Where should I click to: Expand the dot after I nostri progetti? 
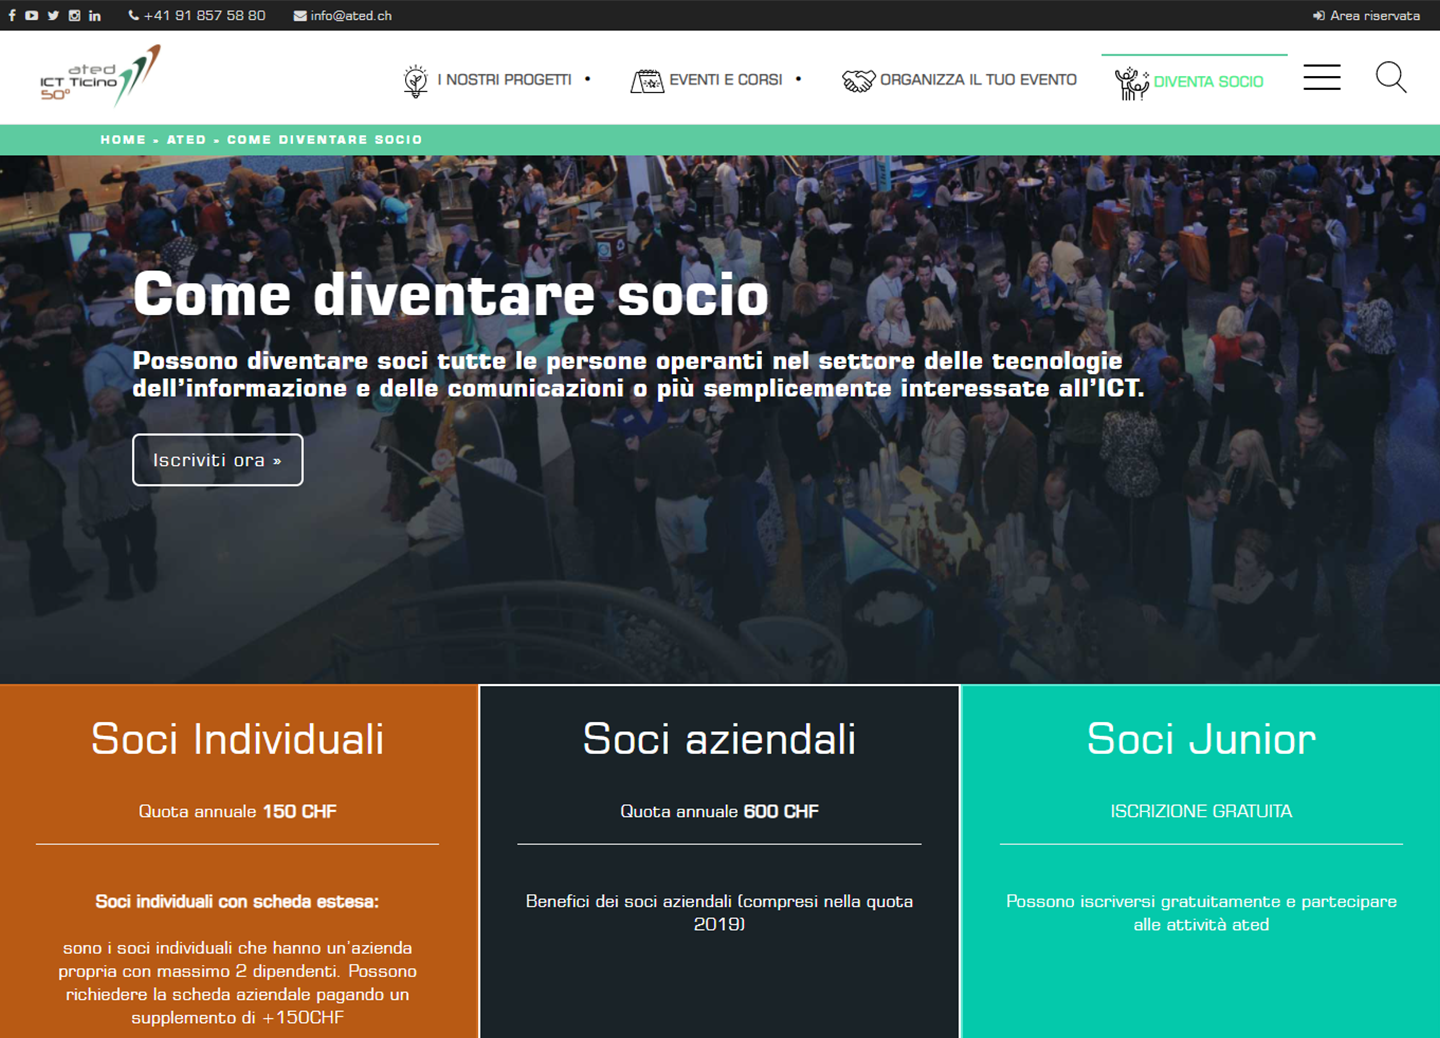tap(588, 79)
